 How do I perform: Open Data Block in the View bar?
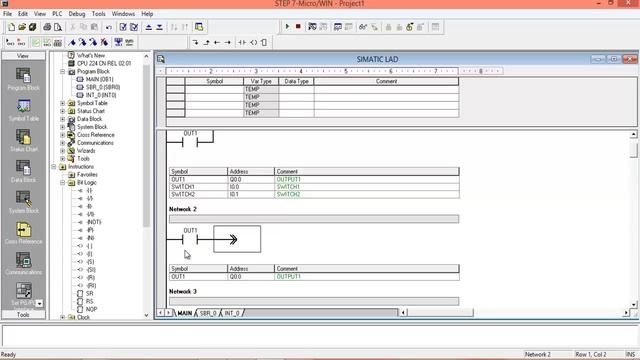point(23,171)
